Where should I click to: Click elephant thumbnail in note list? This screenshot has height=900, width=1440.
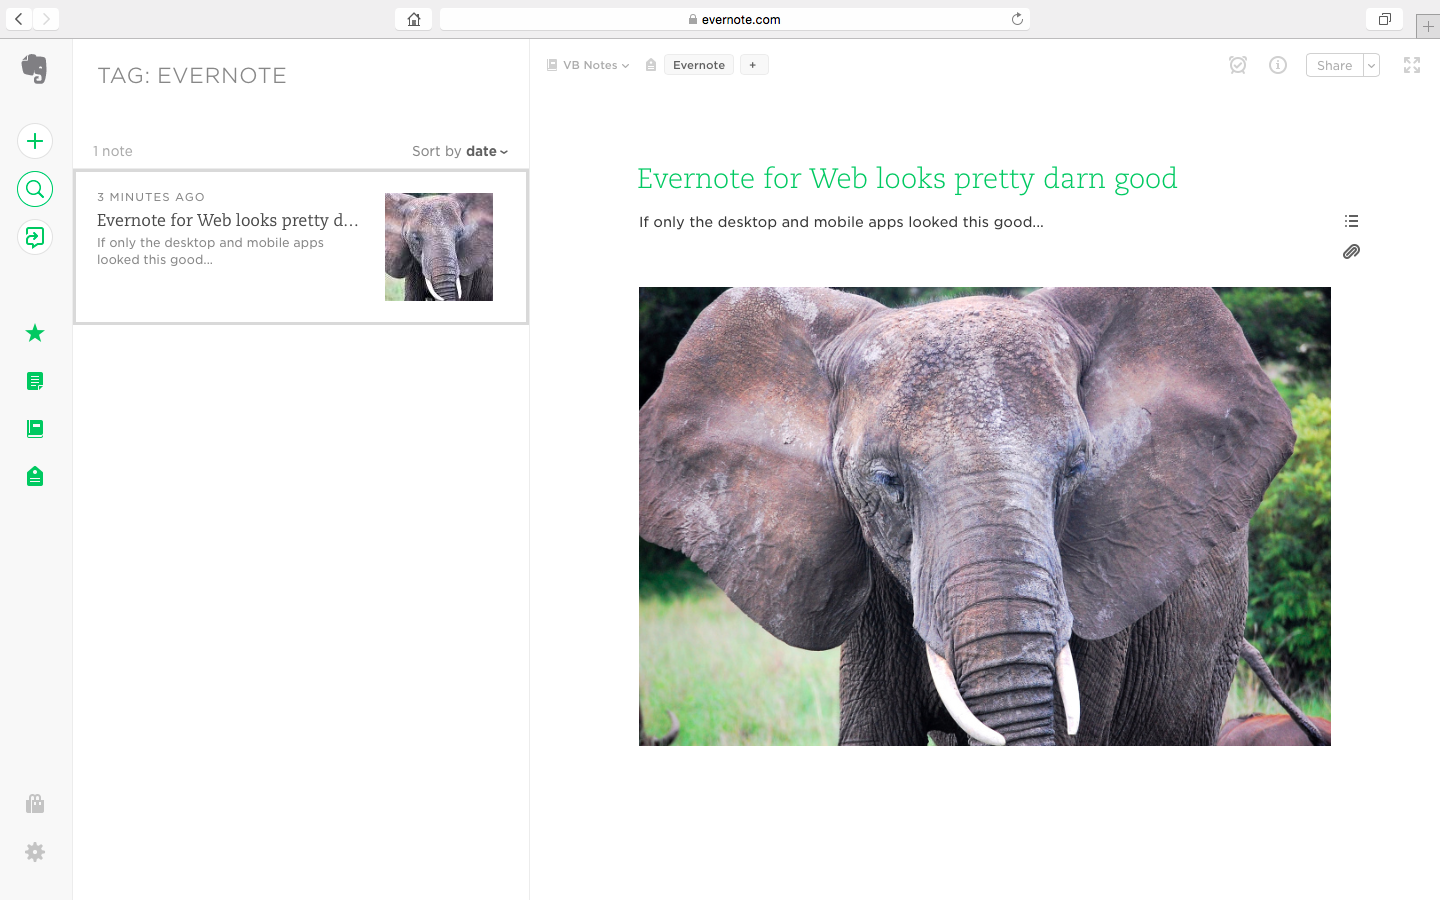click(439, 247)
